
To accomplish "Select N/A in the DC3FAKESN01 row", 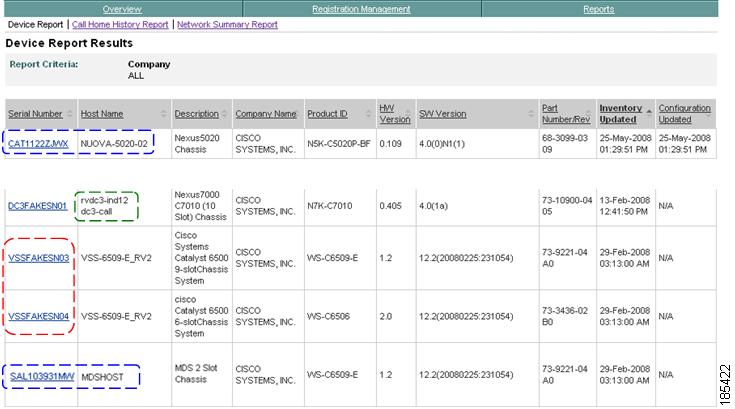I will [x=666, y=206].
